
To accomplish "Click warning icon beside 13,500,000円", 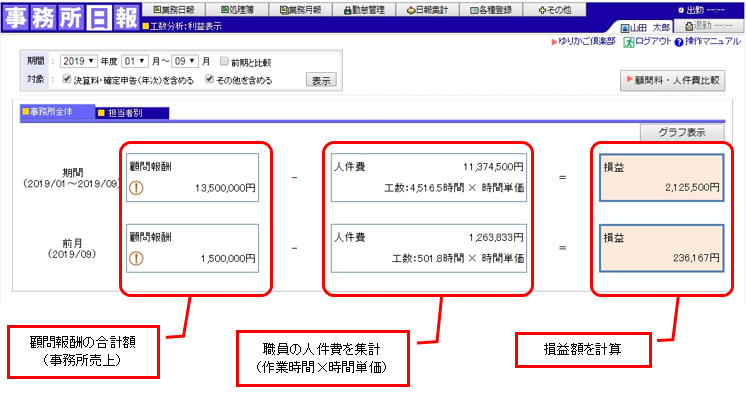I will point(137,188).
